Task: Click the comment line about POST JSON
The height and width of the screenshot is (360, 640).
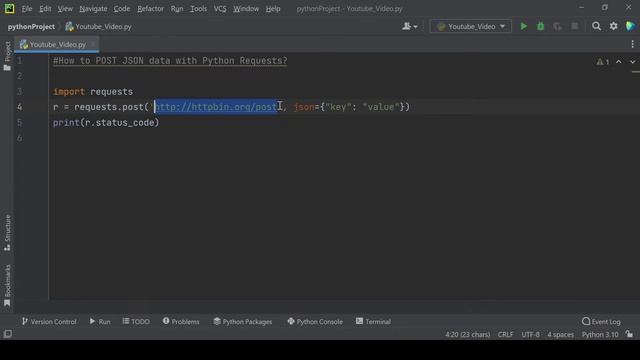Action: (x=170, y=61)
